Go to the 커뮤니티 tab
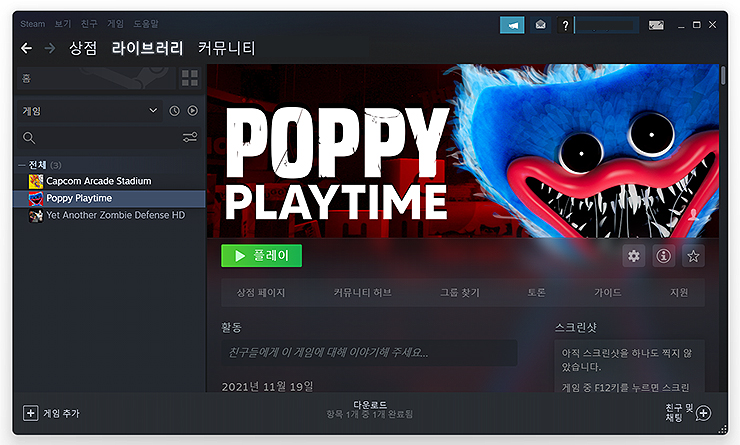The image size is (740, 445). 227,48
